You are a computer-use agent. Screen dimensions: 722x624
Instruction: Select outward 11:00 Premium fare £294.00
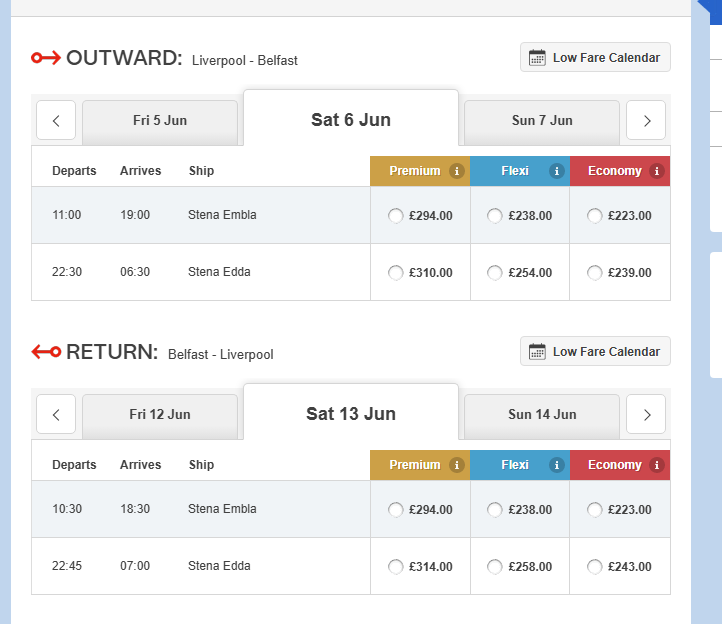coord(395,216)
